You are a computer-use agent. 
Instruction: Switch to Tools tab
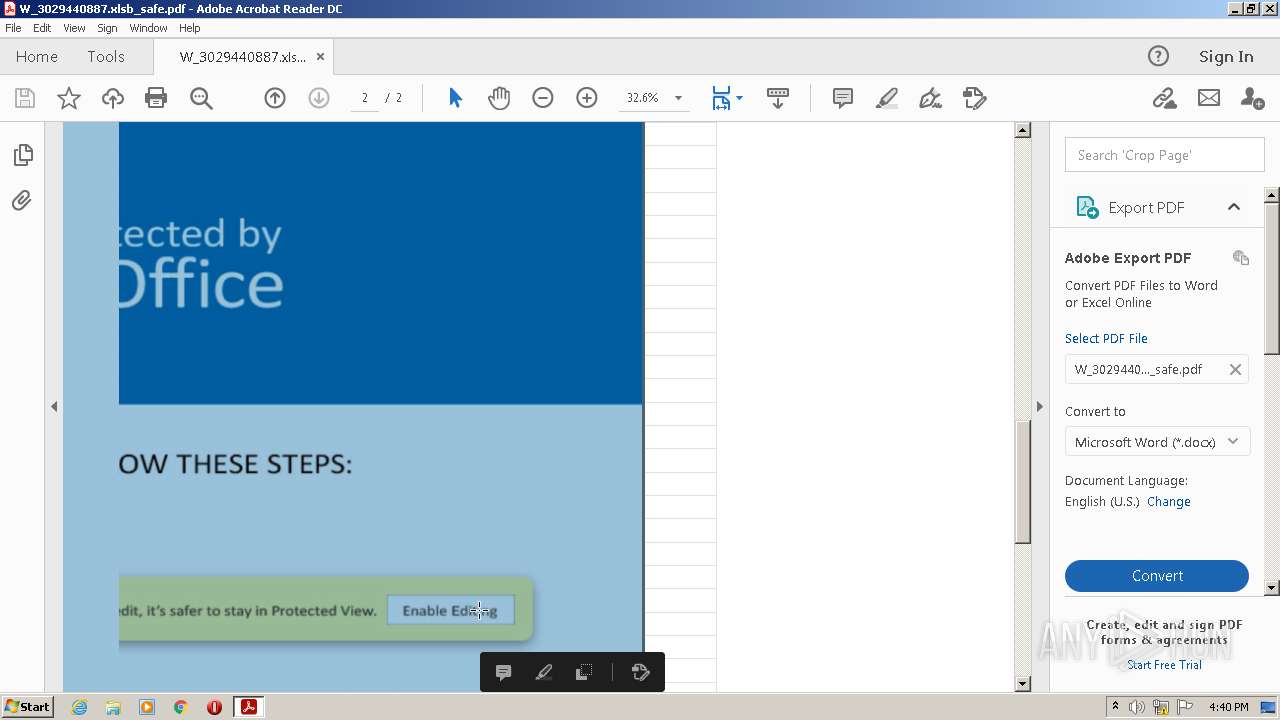106,56
